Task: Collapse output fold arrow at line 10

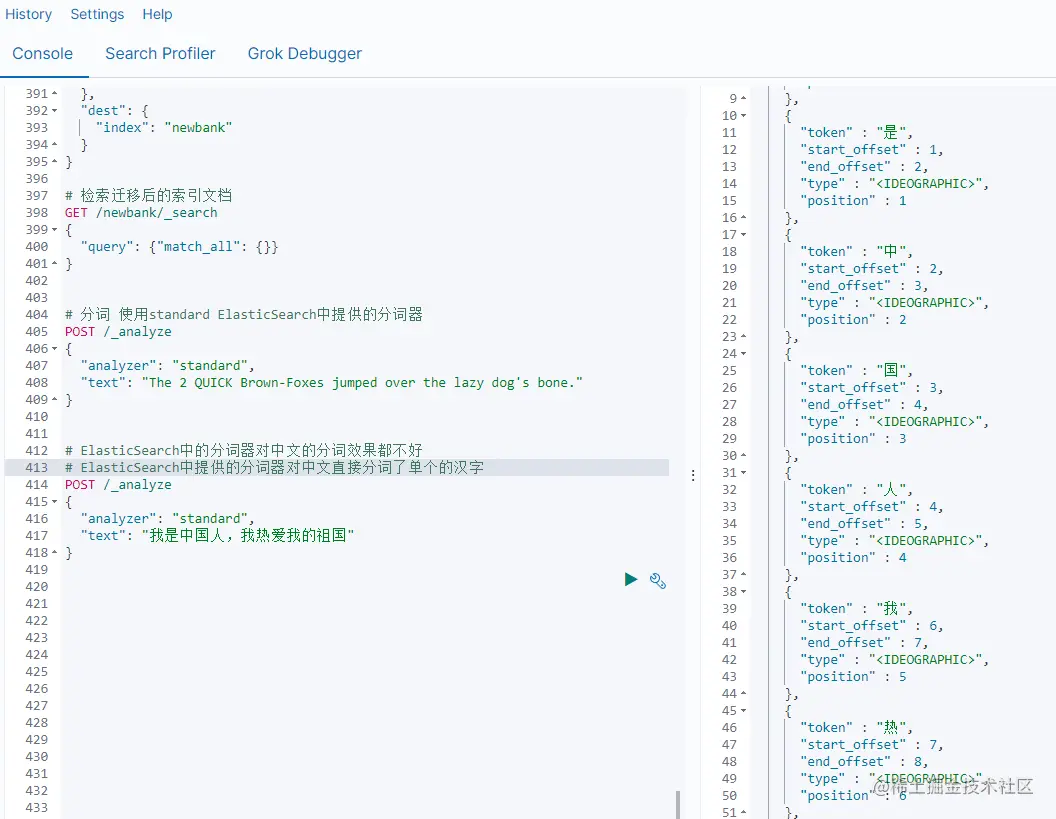Action: pos(744,116)
